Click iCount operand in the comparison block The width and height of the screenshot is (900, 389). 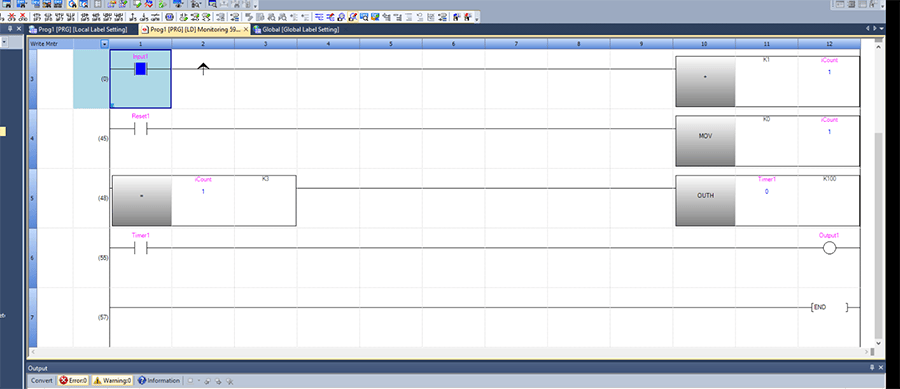203,180
